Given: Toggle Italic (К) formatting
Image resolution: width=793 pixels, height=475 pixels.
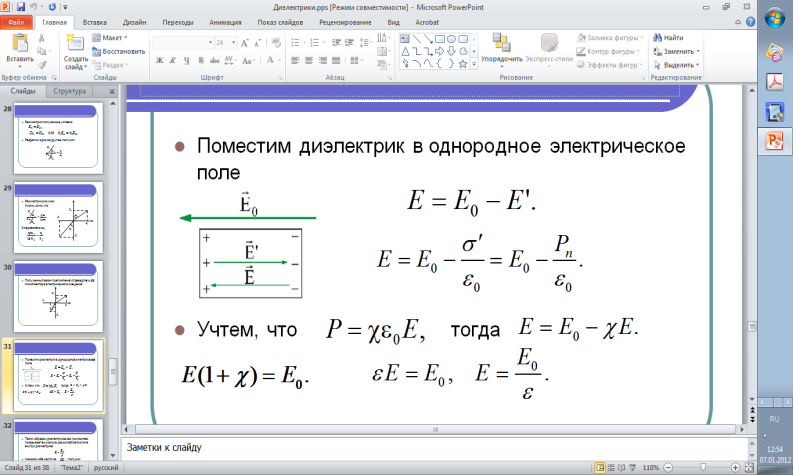Looking at the screenshot, I should (173, 60).
